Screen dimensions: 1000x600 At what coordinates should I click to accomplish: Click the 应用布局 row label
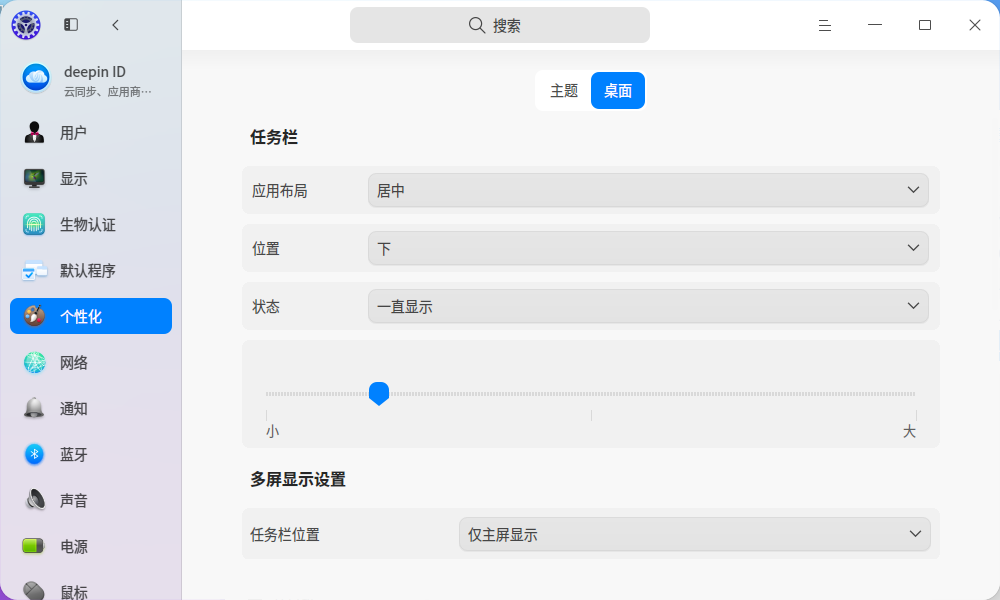coord(279,191)
